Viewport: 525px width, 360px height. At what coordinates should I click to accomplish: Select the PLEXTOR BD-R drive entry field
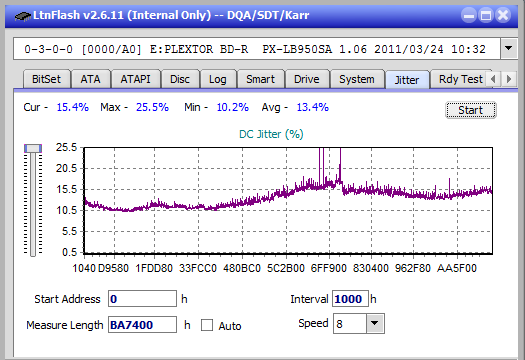[257, 49]
